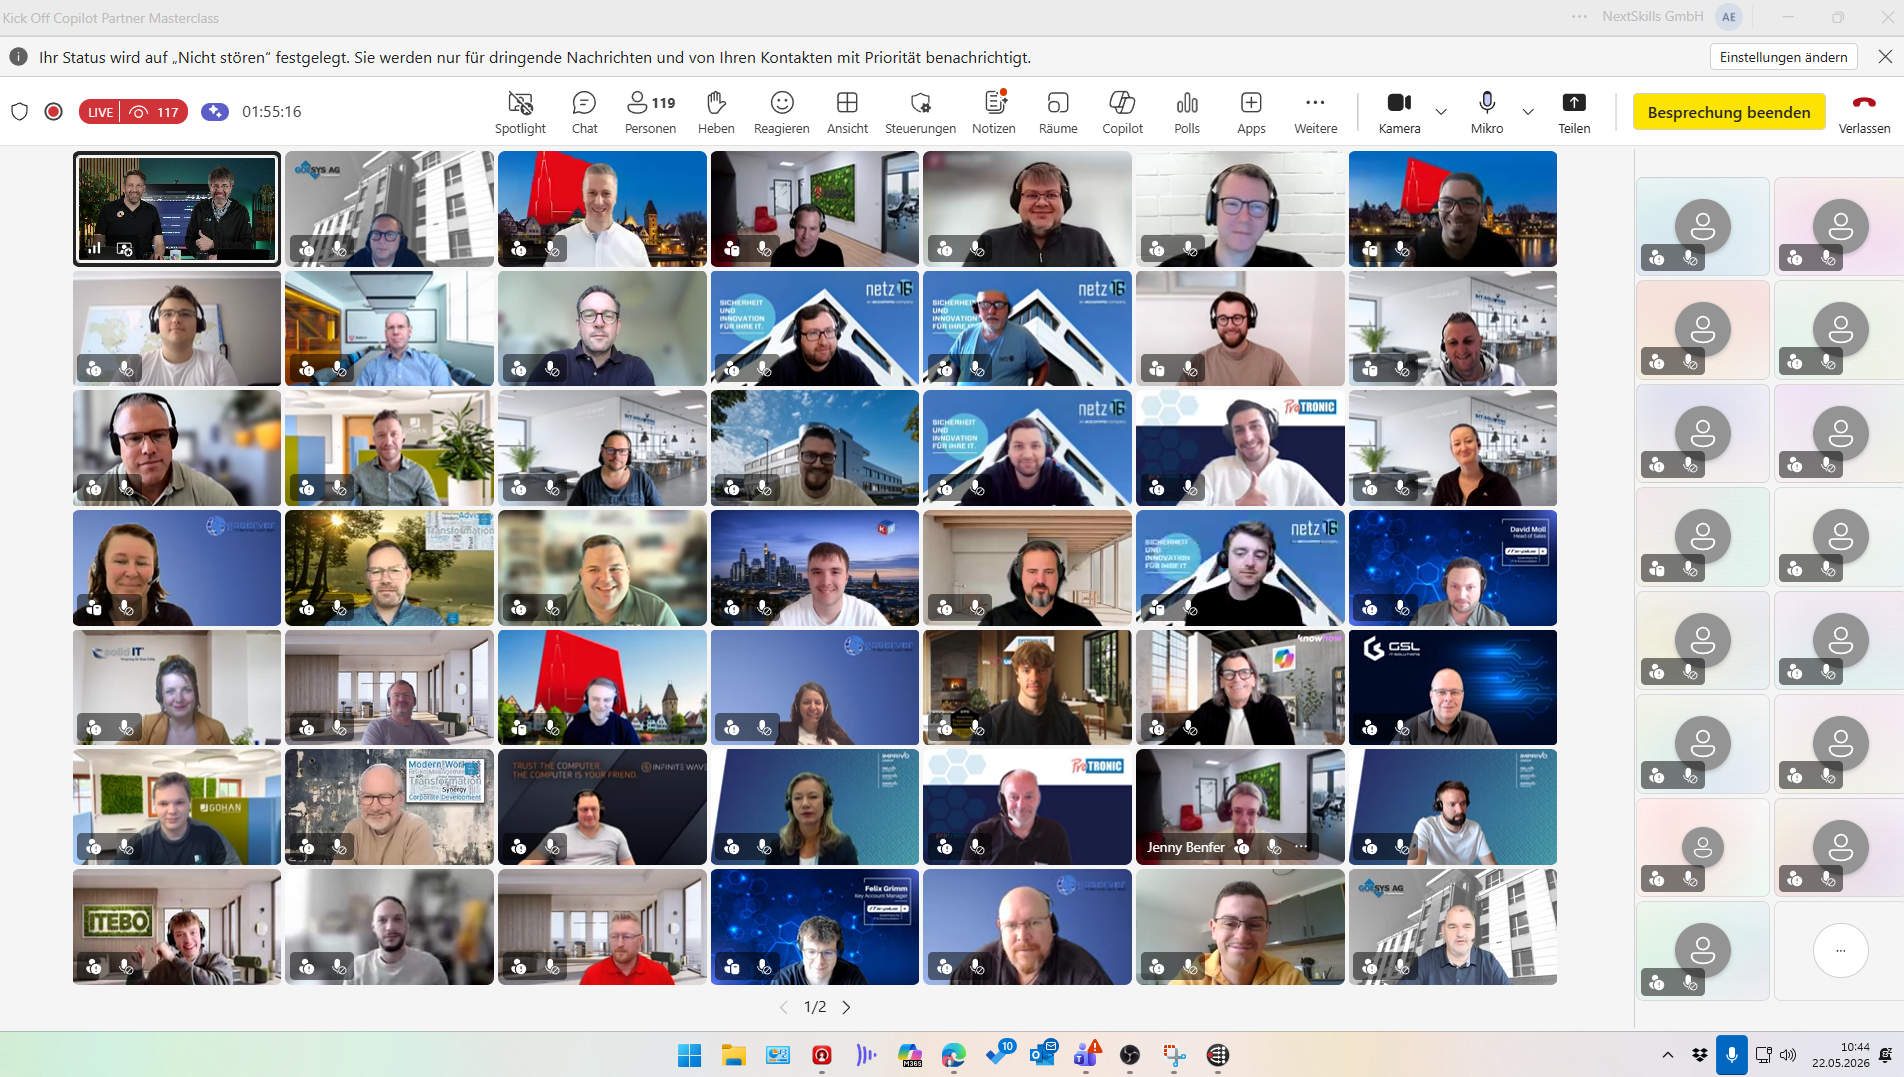Share content with the Teilen icon

point(1574,112)
